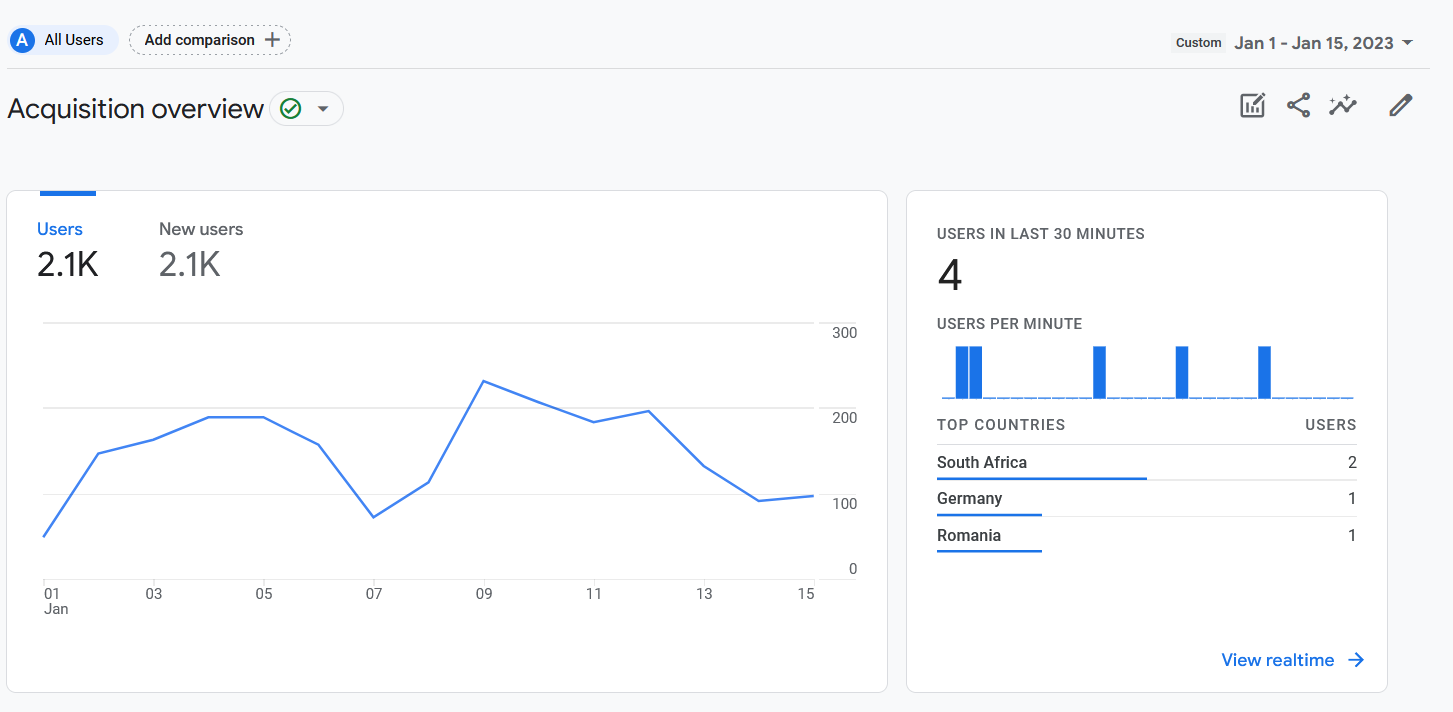Open the Insights sparkle icon
The image size is (1453, 712).
point(1342,106)
